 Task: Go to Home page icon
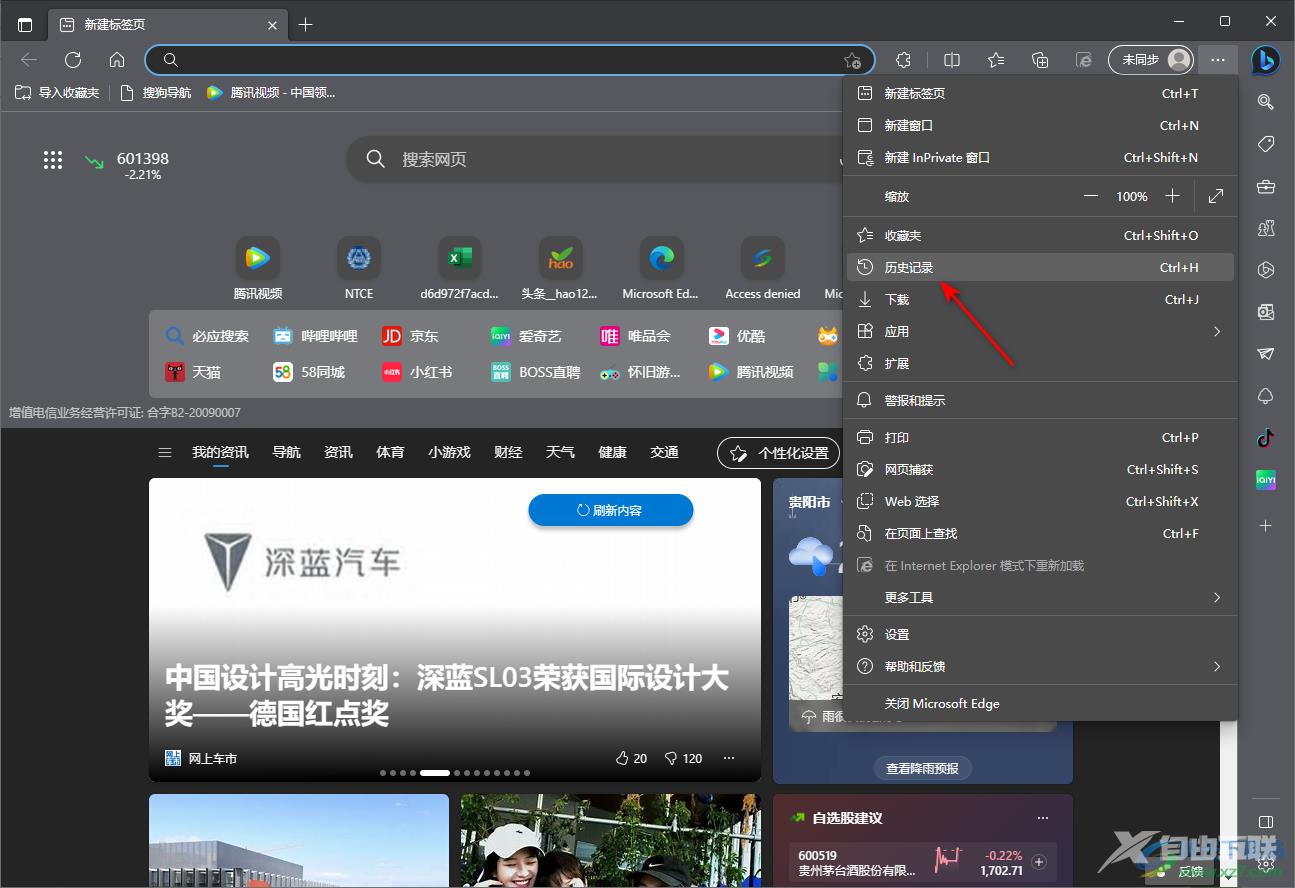tap(117, 60)
